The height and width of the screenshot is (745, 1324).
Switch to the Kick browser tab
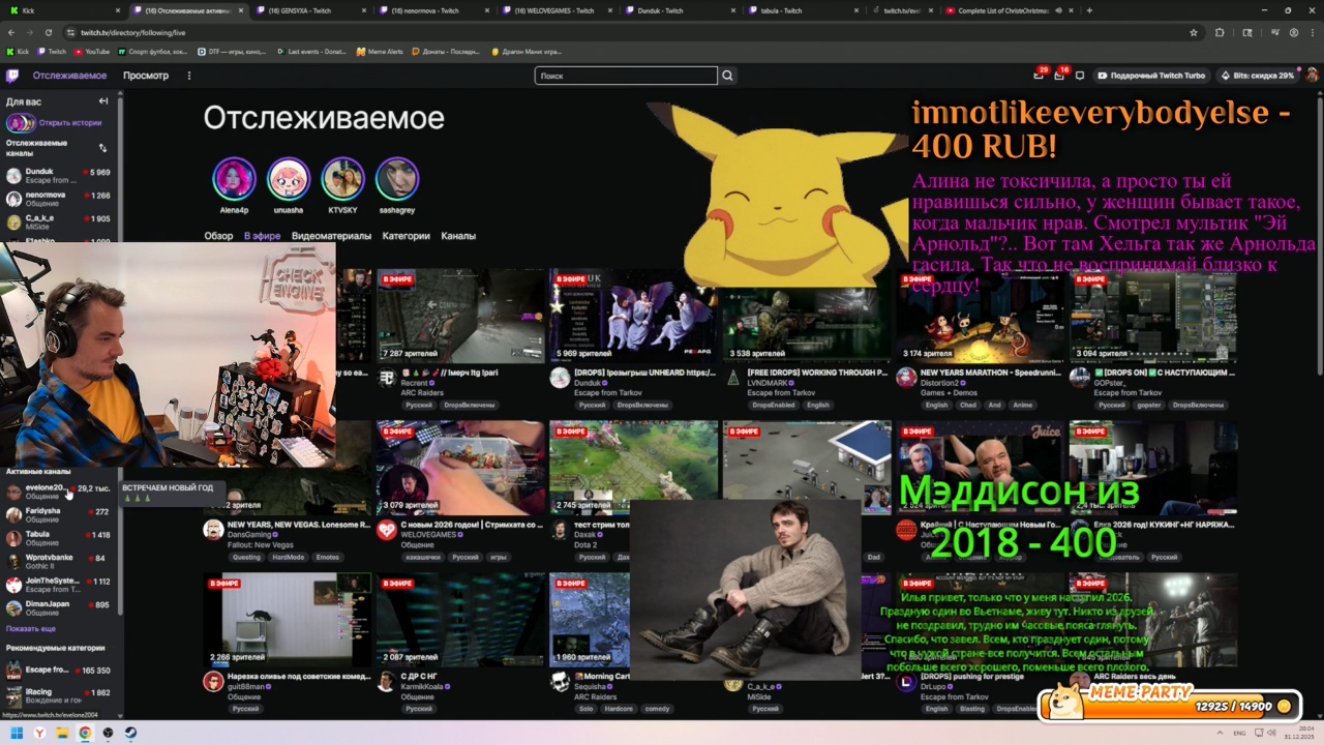click(x=62, y=10)
